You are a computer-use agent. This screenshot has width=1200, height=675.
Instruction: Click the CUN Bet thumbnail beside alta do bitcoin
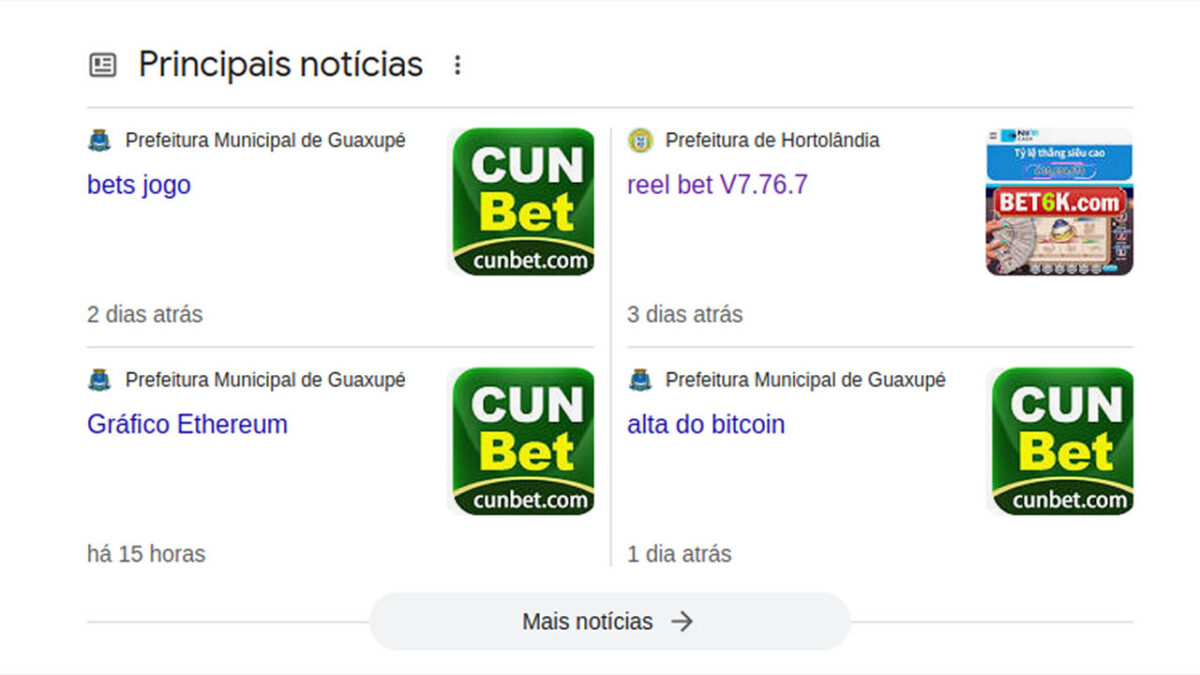tap(1059, 440)
